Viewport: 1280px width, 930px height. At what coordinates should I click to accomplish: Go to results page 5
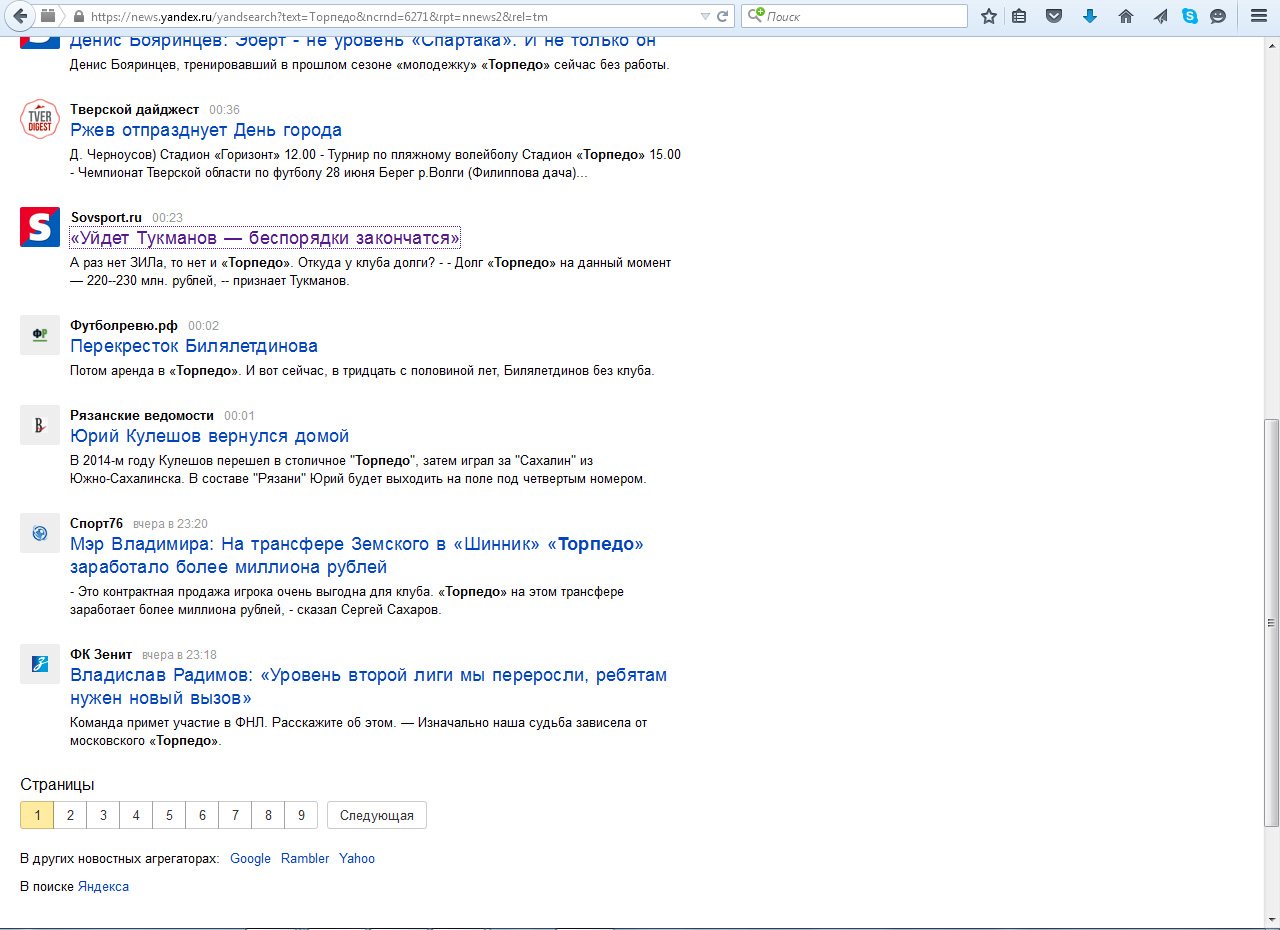click(169, 815)
